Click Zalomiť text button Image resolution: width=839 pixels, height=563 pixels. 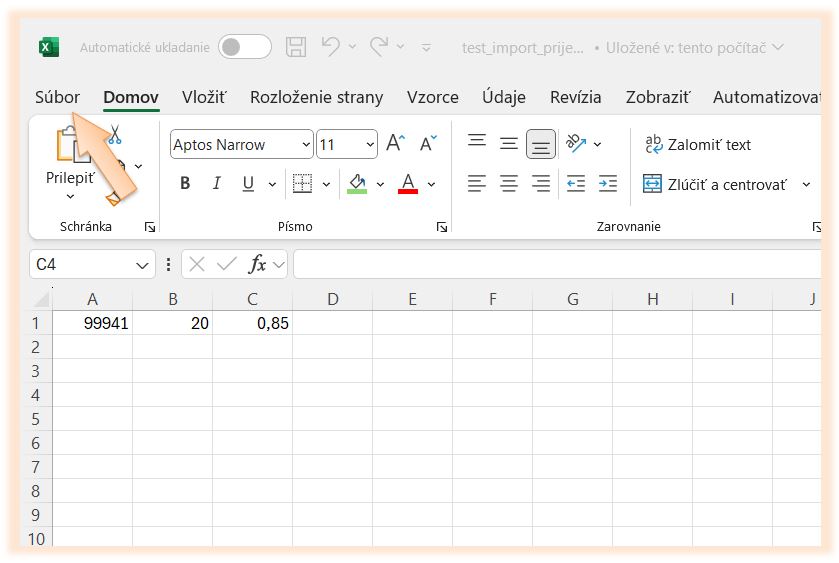coord(698,145)
